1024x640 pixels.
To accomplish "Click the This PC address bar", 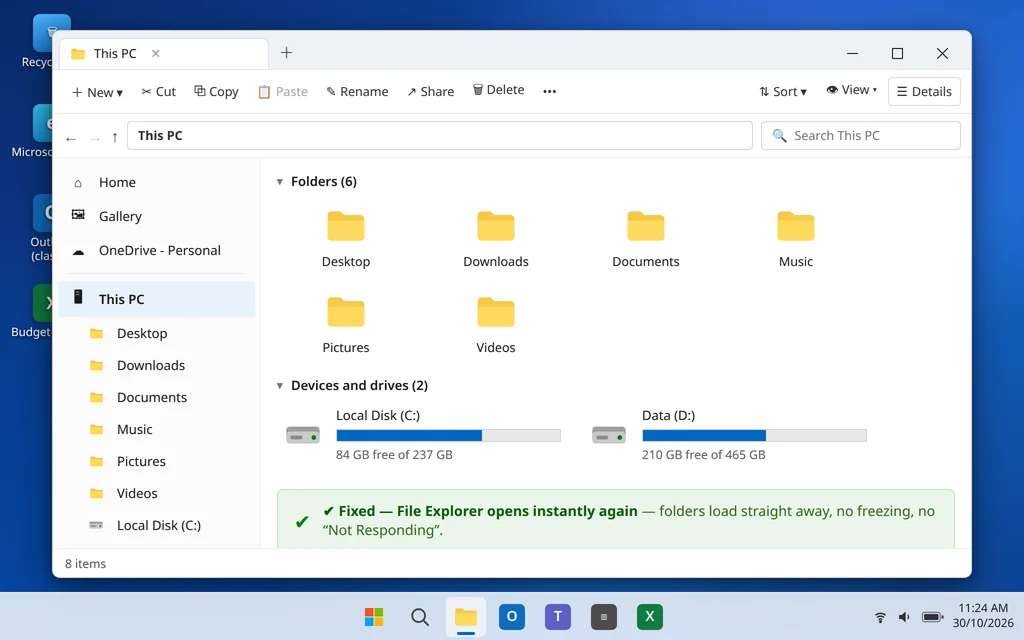I will pyautogui.click(x=440, y=135).
